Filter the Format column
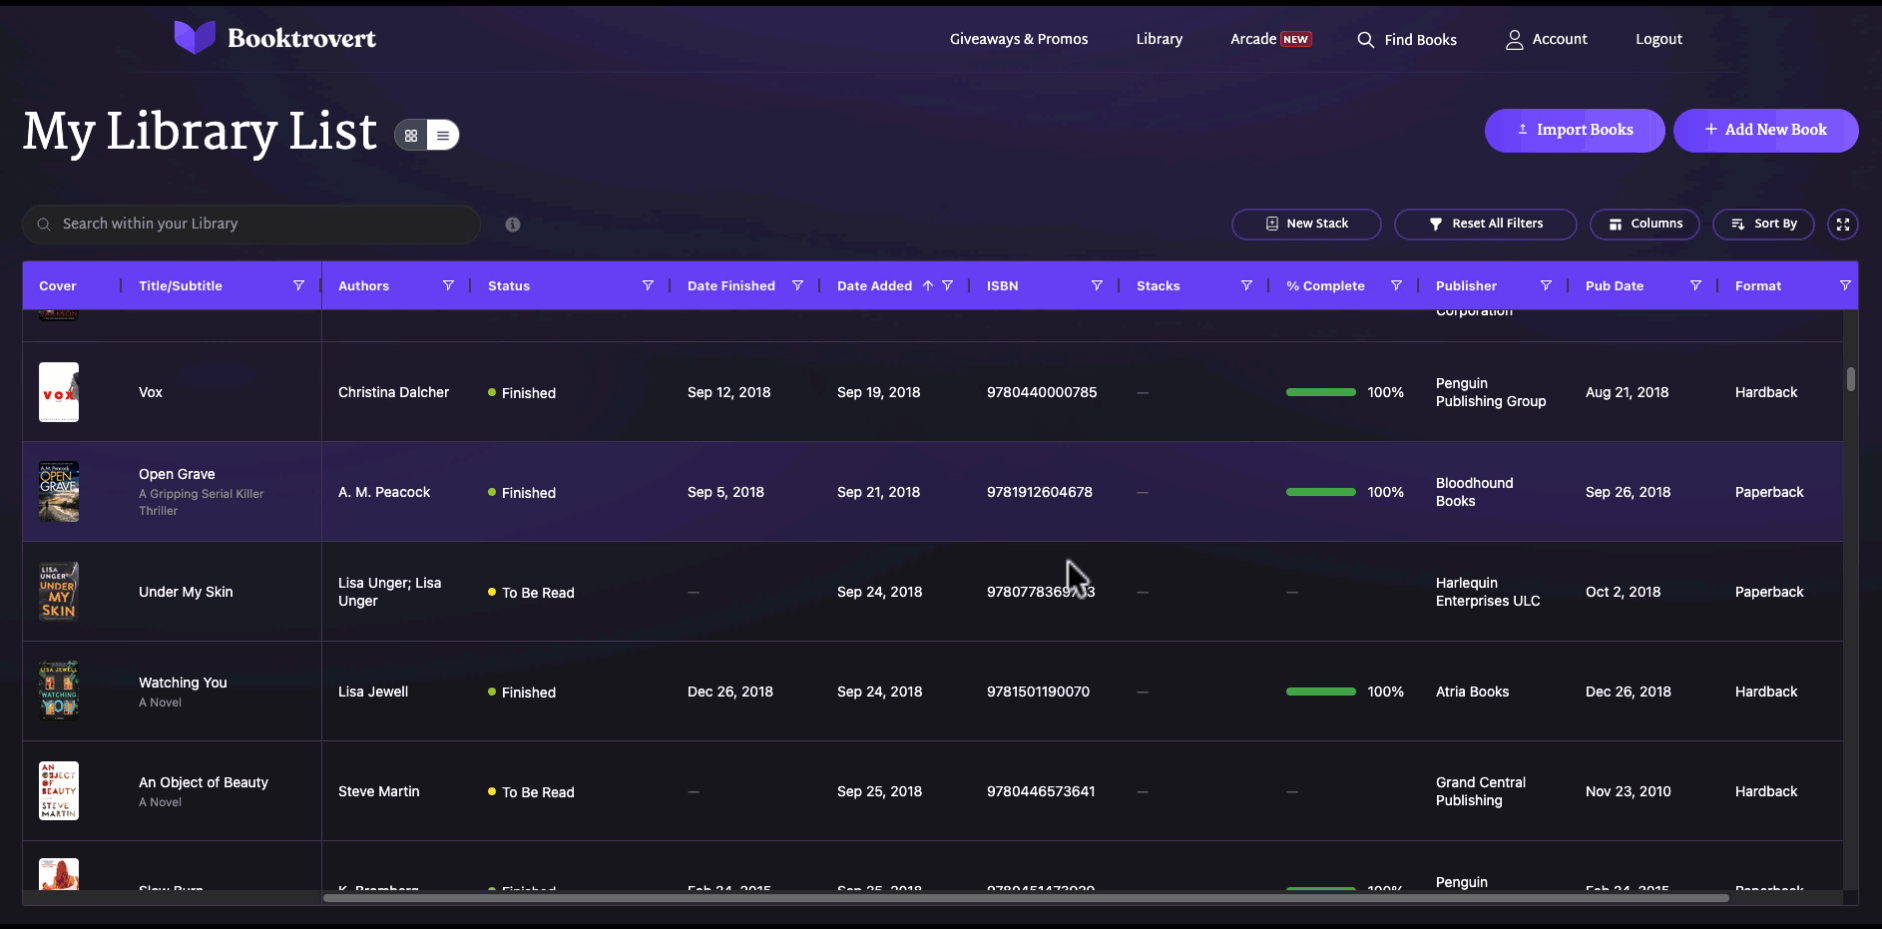The image size is (1882, 929). pos(1845,286)
